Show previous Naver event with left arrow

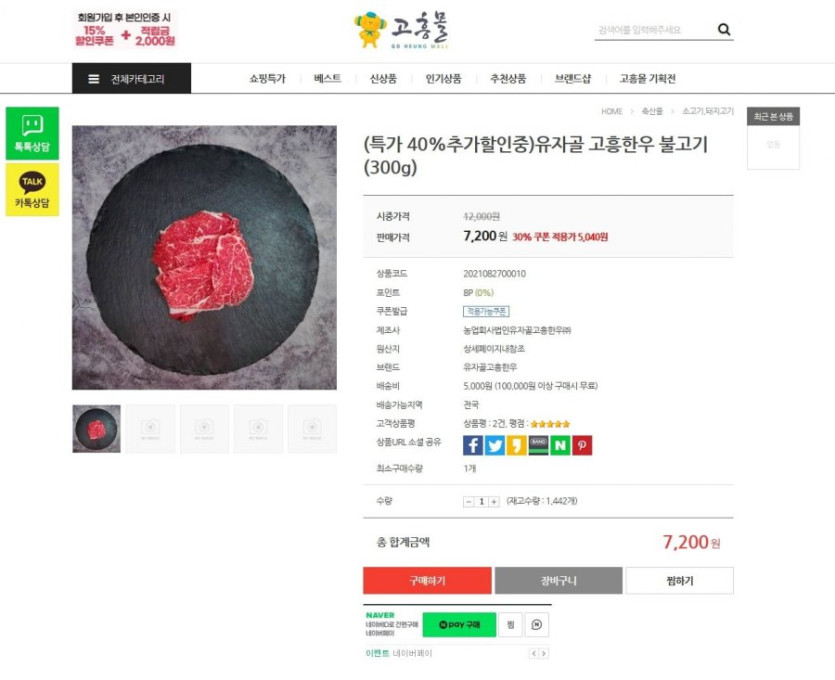pos(534,653)
